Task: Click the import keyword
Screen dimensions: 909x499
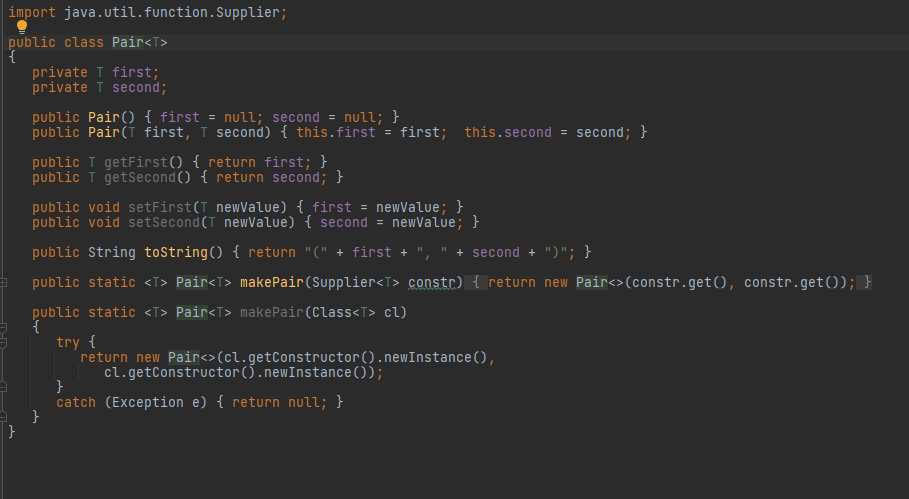Action: 32,12
